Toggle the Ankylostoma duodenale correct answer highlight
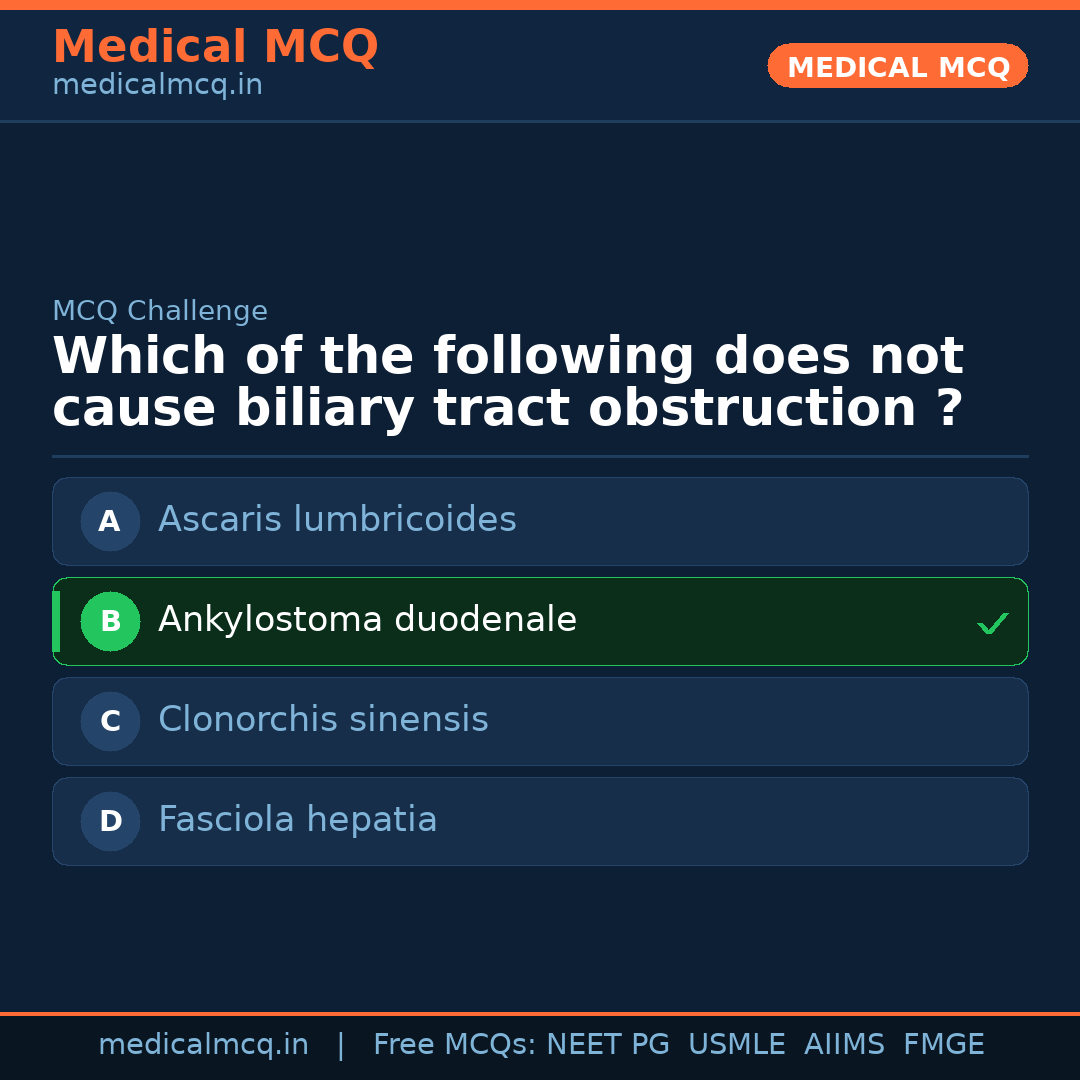Viewport: 1080px width, 1080px height. 540,621
